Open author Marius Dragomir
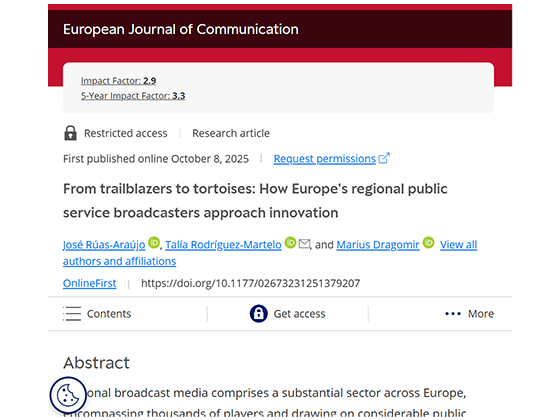Screen dimensions: 560x420 pos(378,245)
